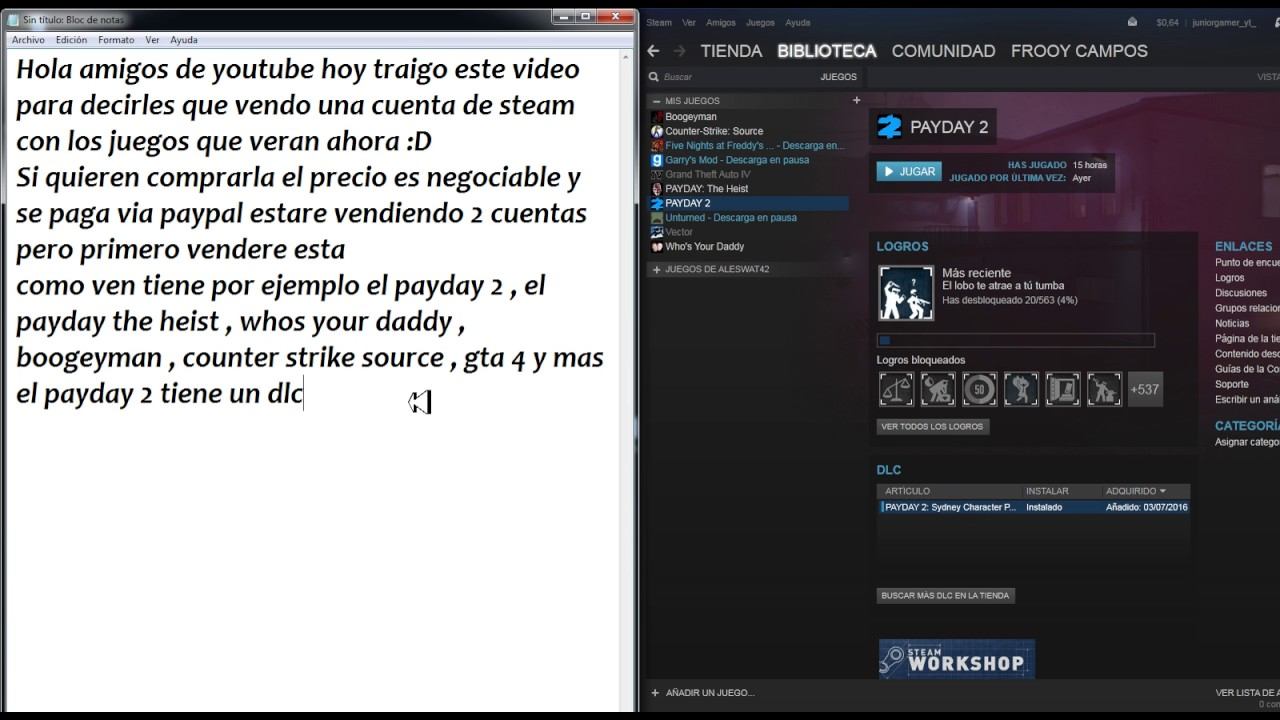The height and width of the screenshot is (720, 1280).
Task: Open the Noticias link under ENLACES
Action: coord(1232,324)
